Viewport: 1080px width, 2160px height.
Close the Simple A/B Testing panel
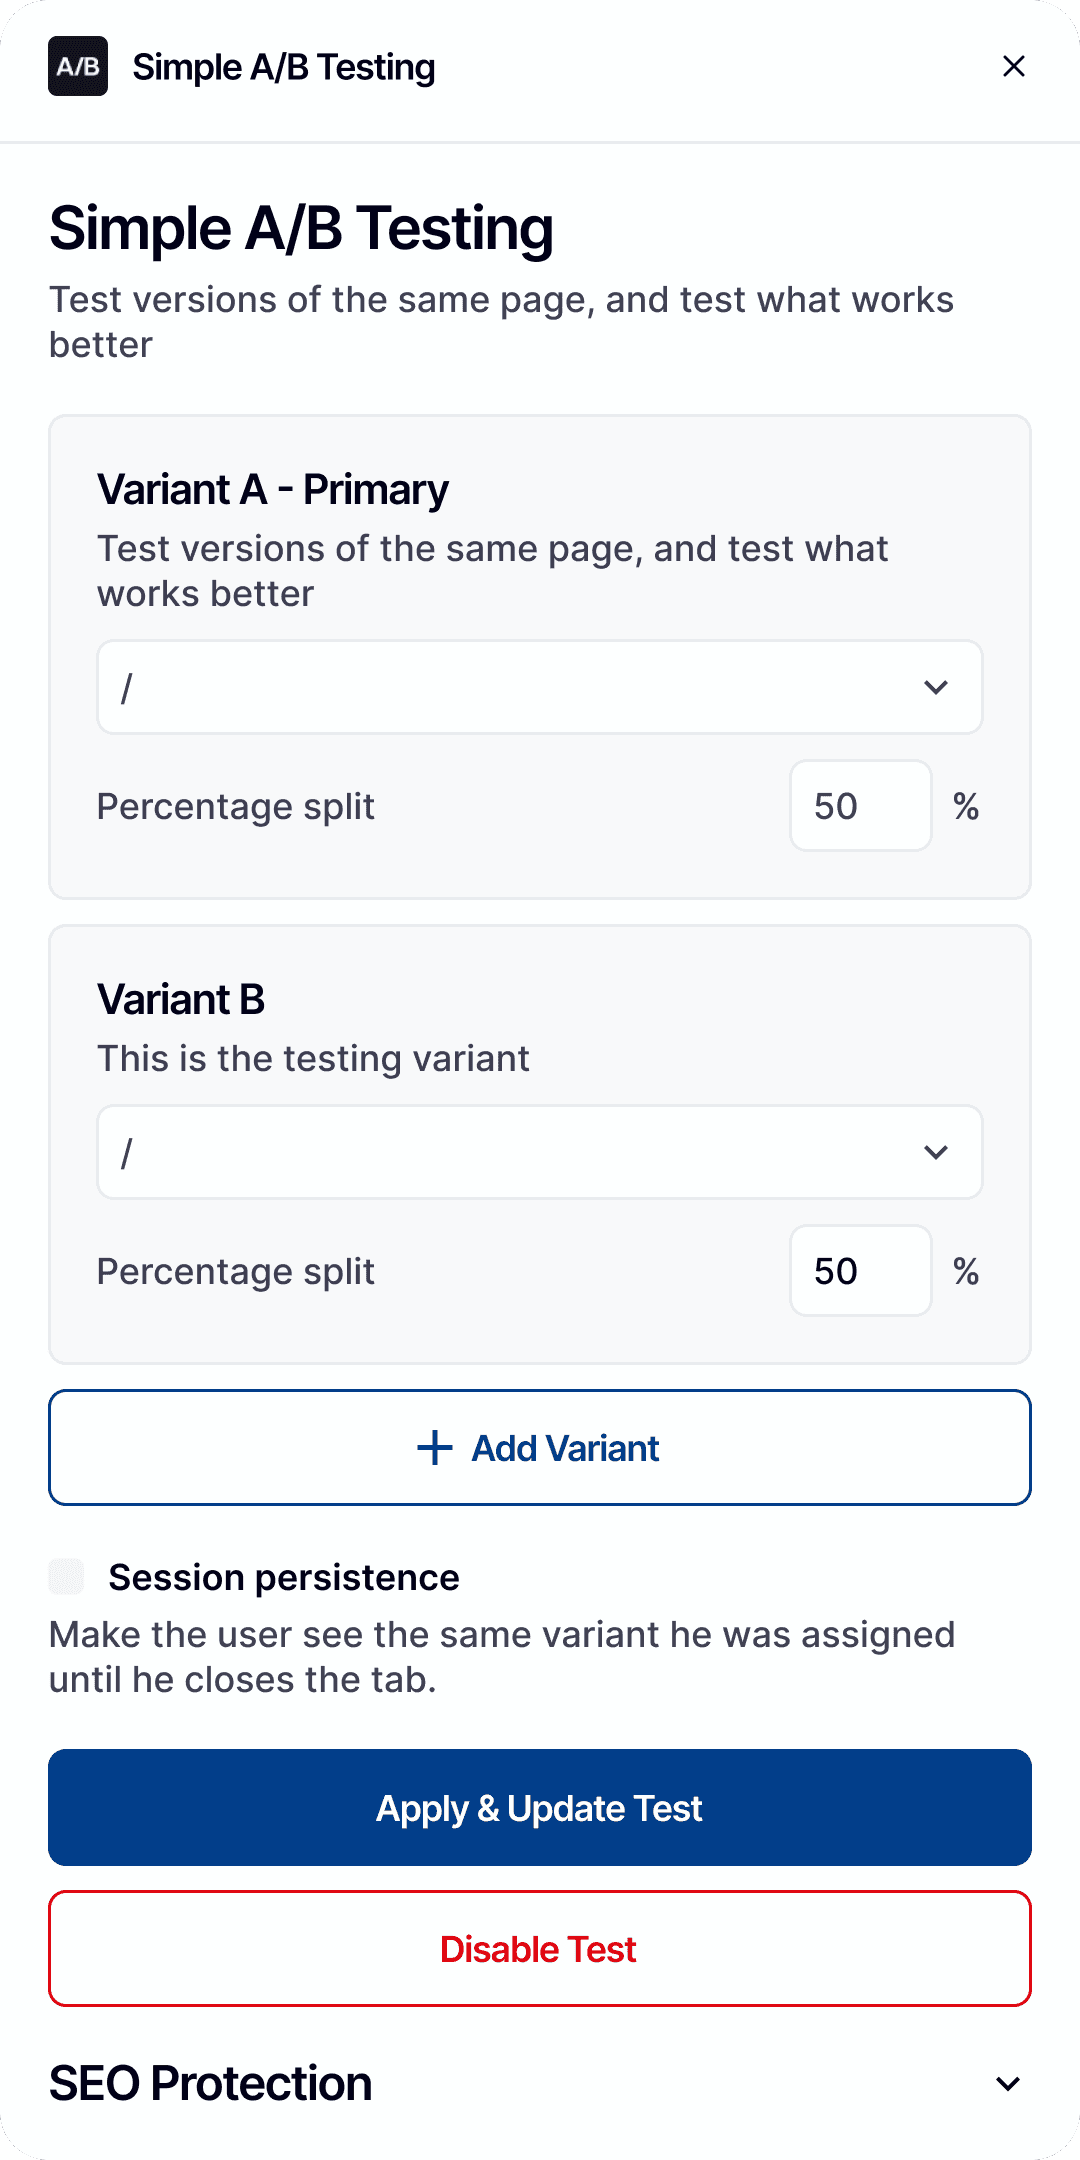point(1013,66)
